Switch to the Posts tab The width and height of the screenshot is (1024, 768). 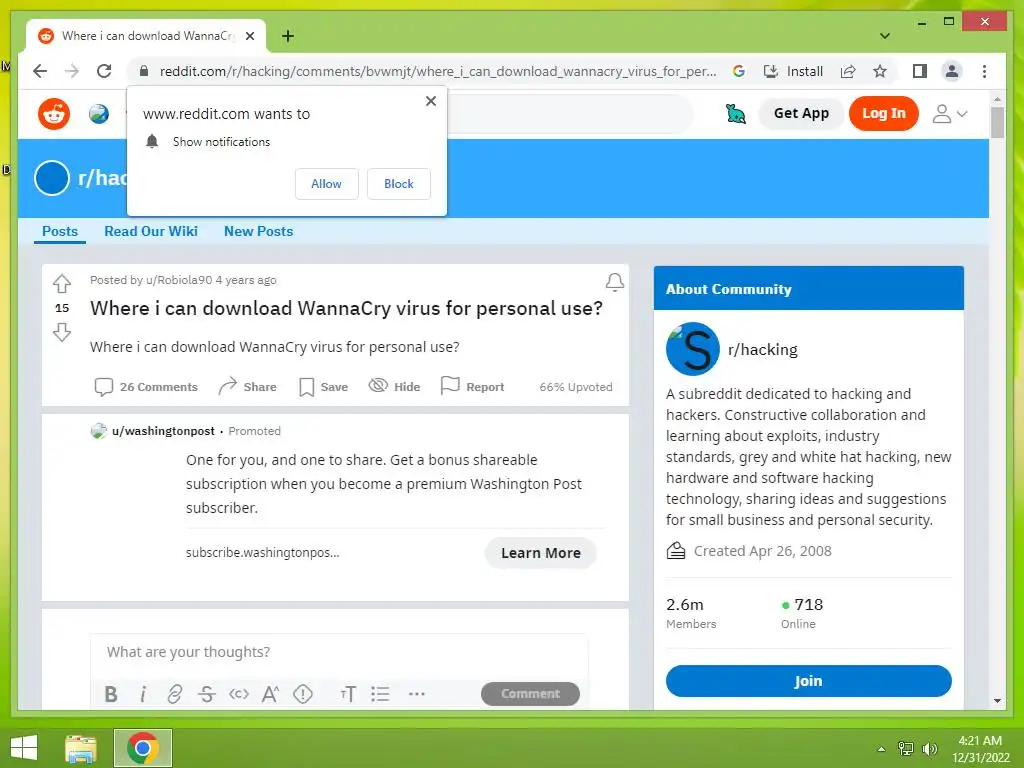click(x=60, y=231)
